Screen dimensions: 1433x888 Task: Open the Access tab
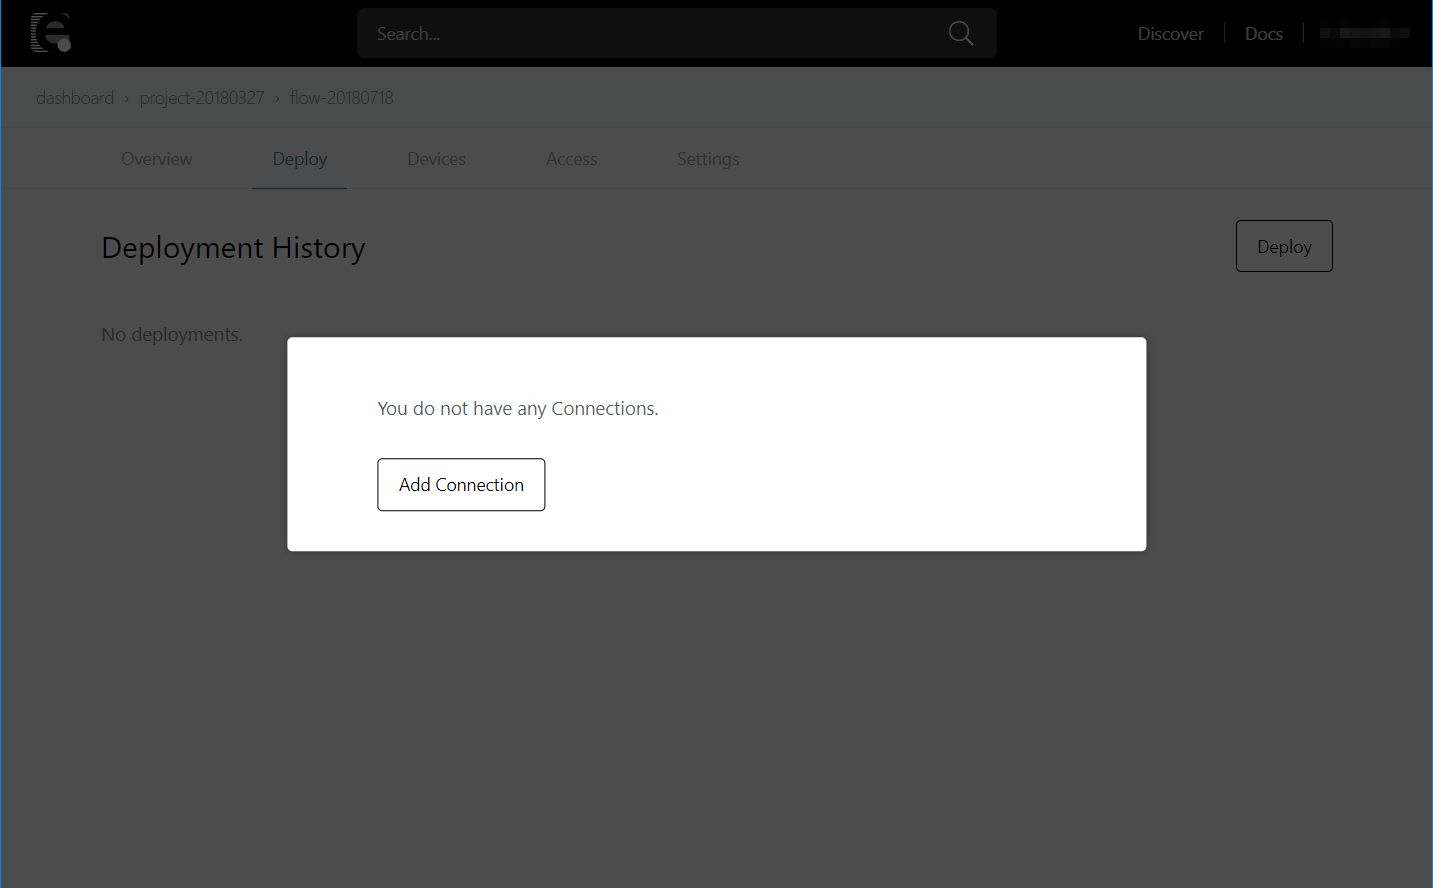pos(571,158)
